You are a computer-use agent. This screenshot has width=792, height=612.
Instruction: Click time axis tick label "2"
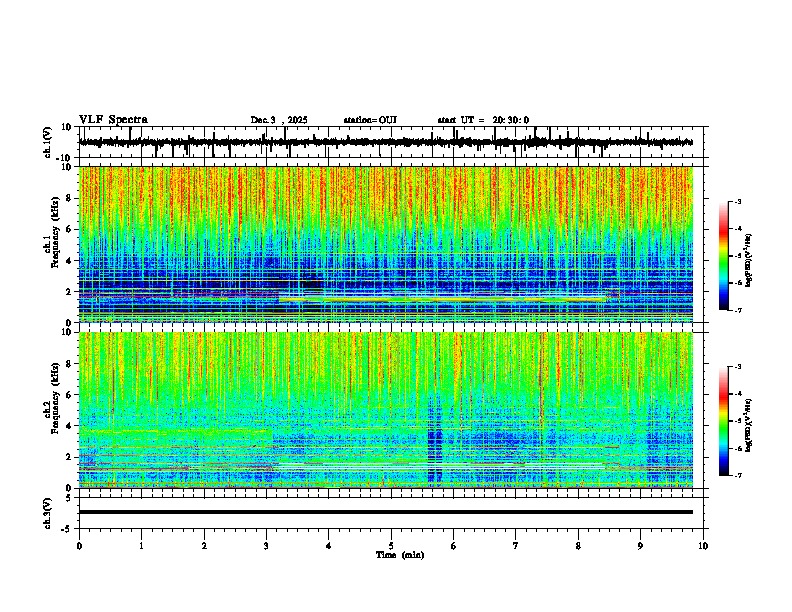(x=204, y=546)
